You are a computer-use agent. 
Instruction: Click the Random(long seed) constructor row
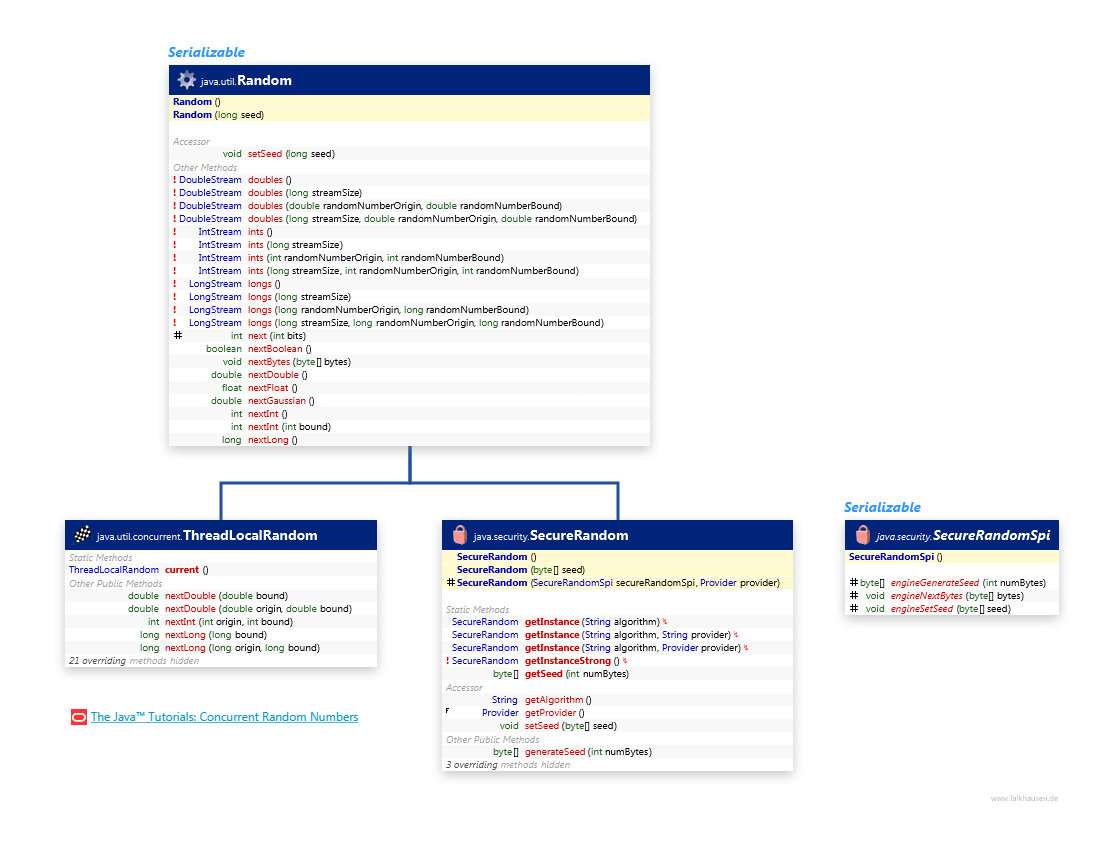click(x=410, y=114)
